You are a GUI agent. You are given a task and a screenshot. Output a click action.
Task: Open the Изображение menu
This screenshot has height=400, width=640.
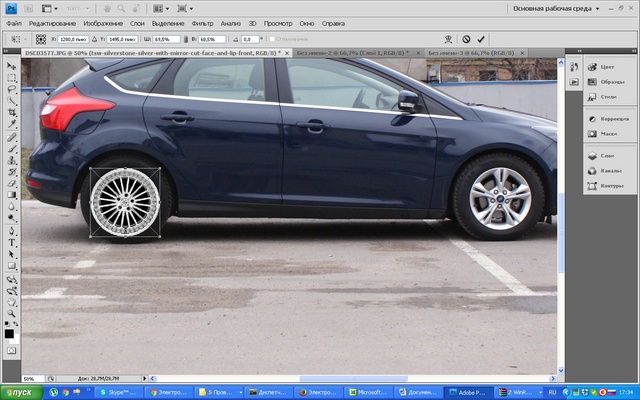pos(104,22)
